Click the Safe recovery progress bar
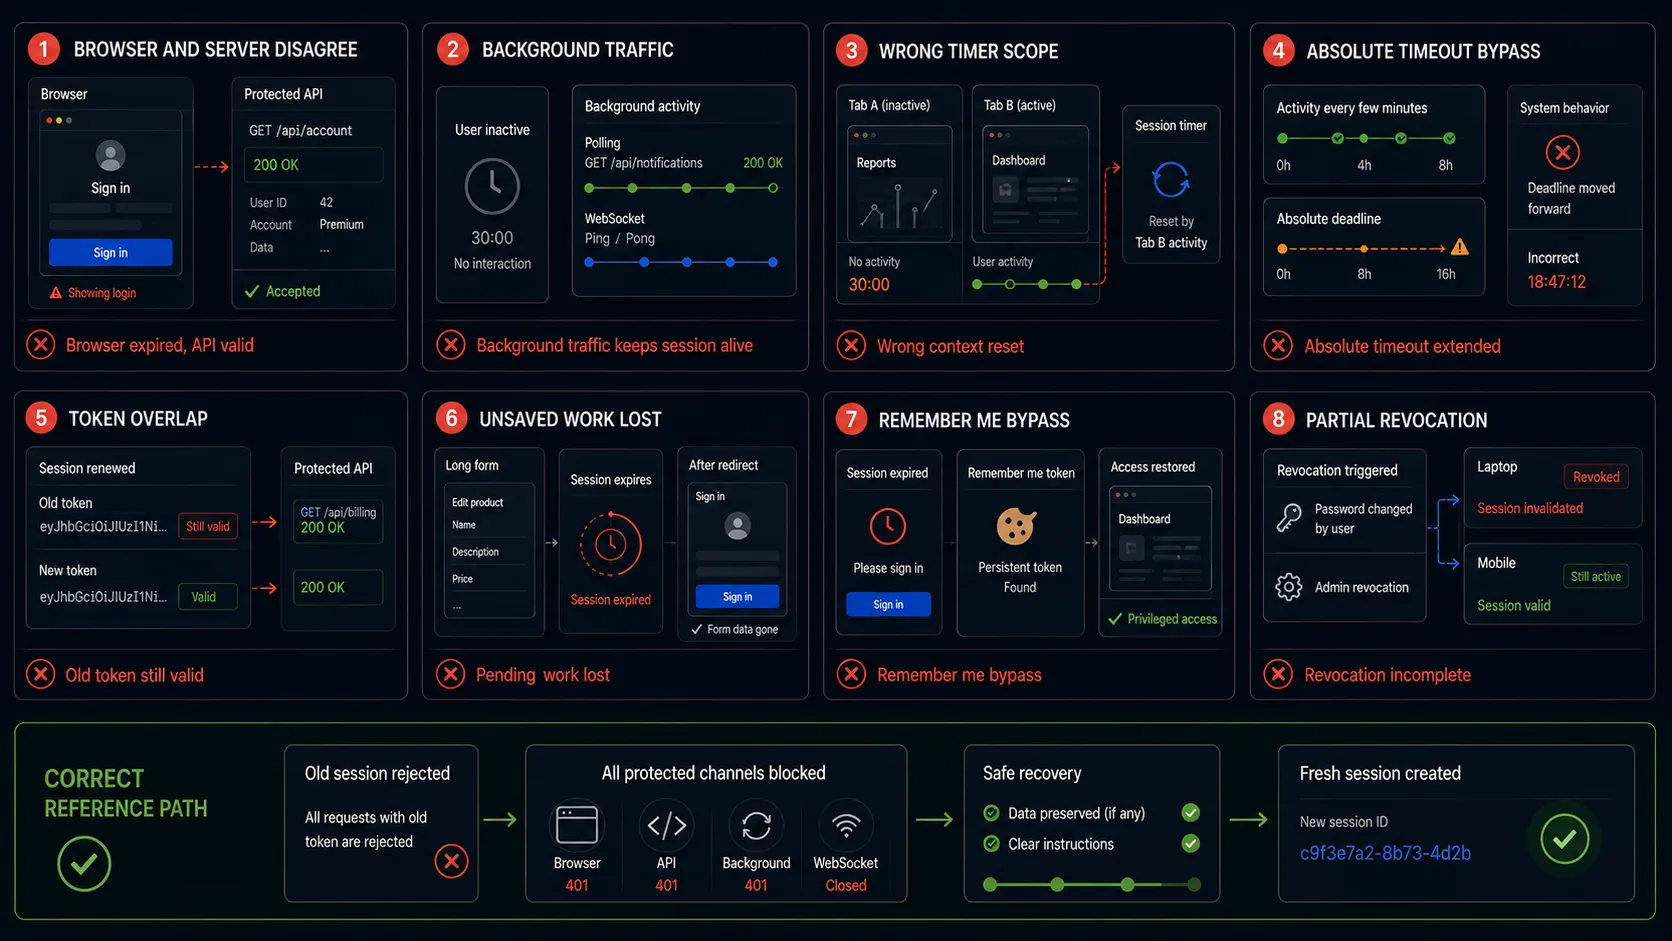This screenshot has height=941, width=1672. [1092, 884]
